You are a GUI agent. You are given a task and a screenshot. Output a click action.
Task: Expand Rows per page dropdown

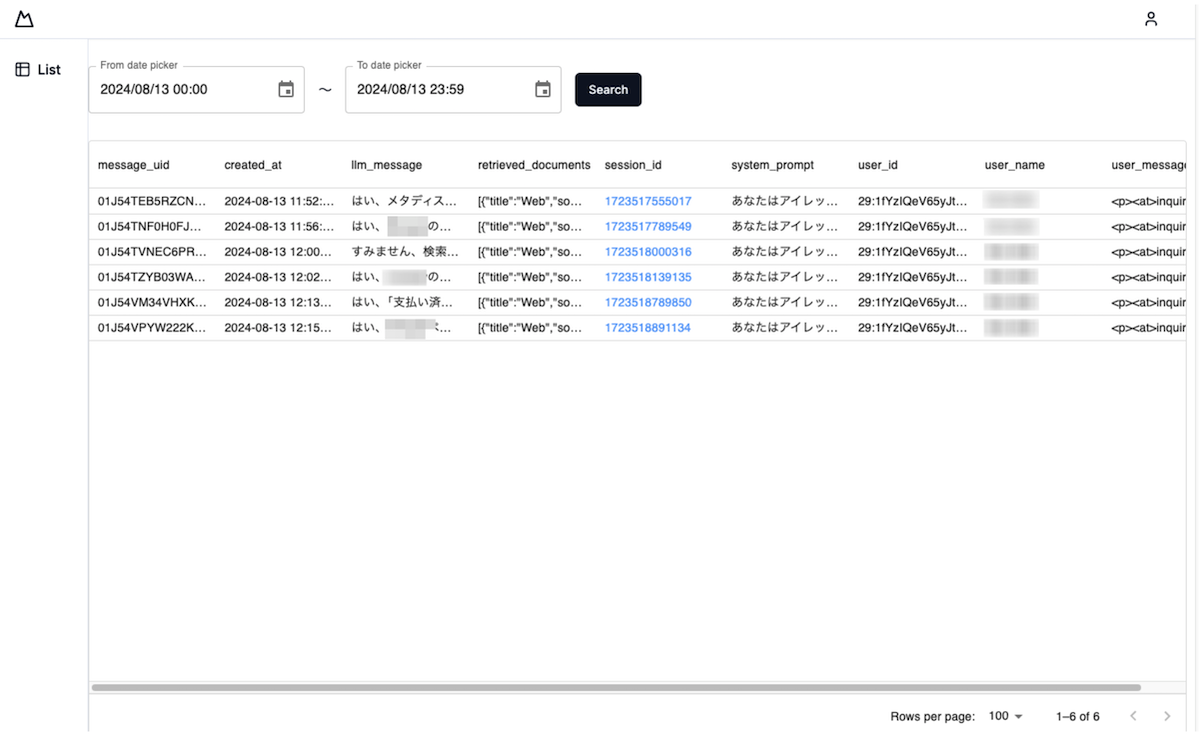(1005, 716)
